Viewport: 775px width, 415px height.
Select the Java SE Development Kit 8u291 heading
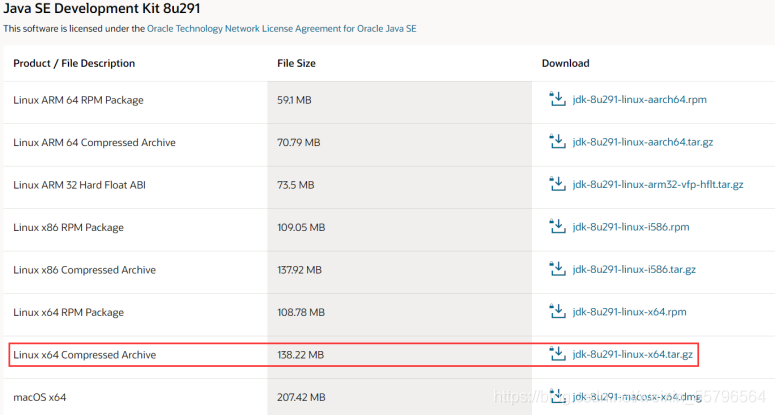(x=102, y=8)
